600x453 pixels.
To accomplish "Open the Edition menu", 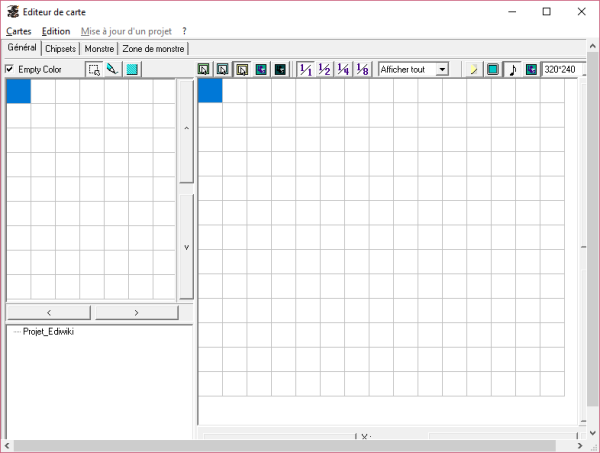I will tap(56, 31).
